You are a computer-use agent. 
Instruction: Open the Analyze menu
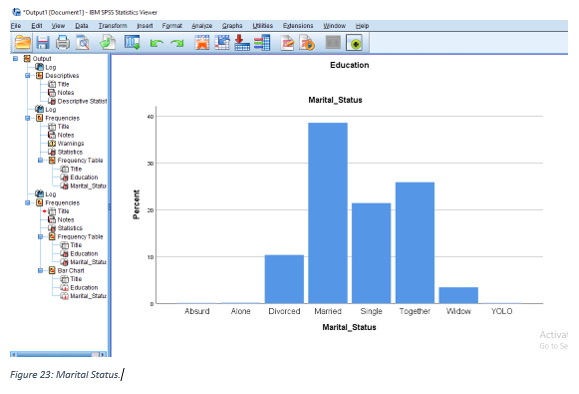202,25
